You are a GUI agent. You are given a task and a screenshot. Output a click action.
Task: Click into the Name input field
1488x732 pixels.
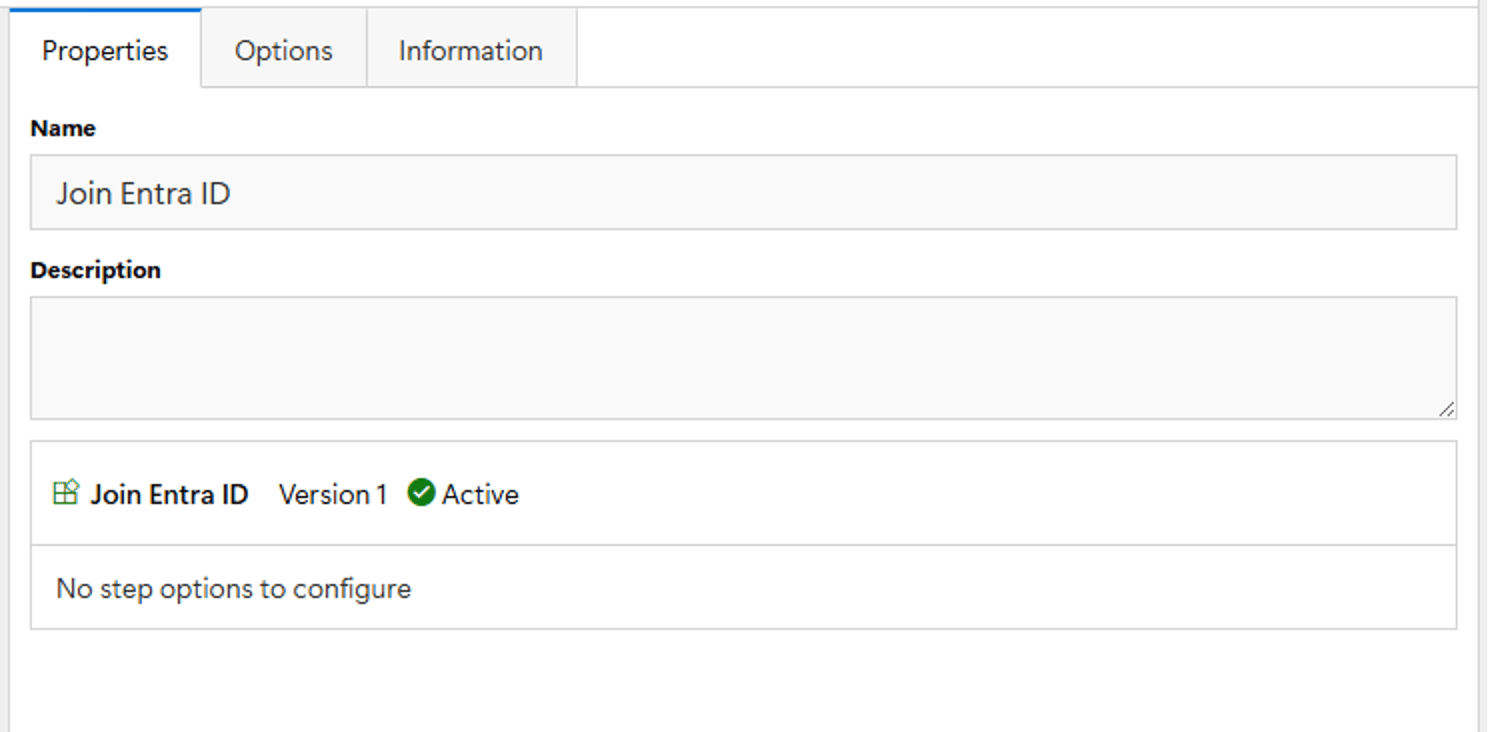pyautogui.click(x=743, y=192)
